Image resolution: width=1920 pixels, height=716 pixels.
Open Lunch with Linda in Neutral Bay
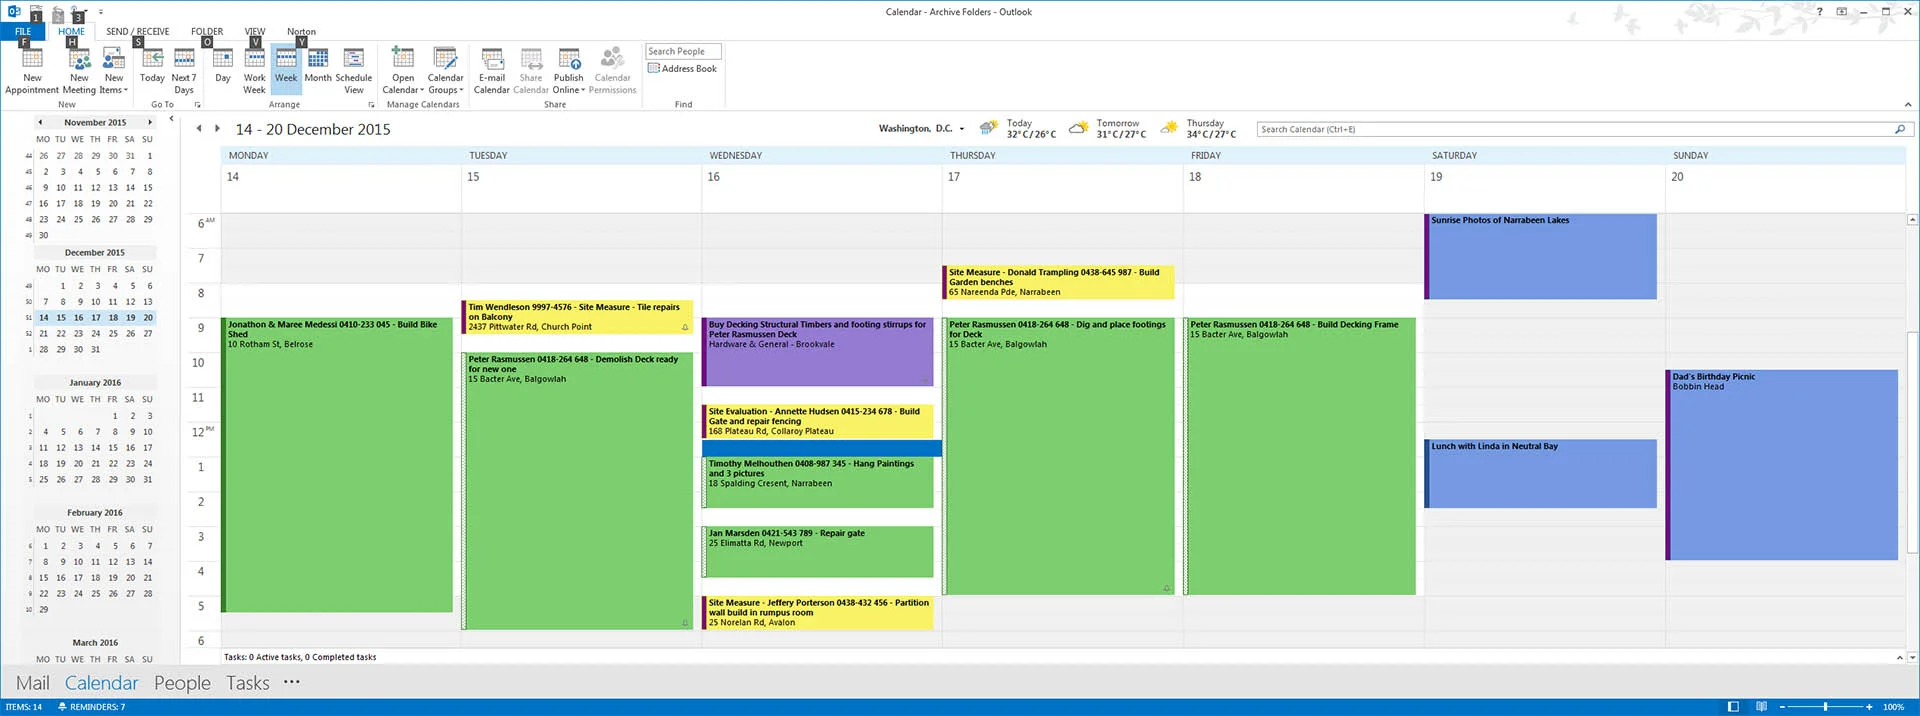[1540, 474]
